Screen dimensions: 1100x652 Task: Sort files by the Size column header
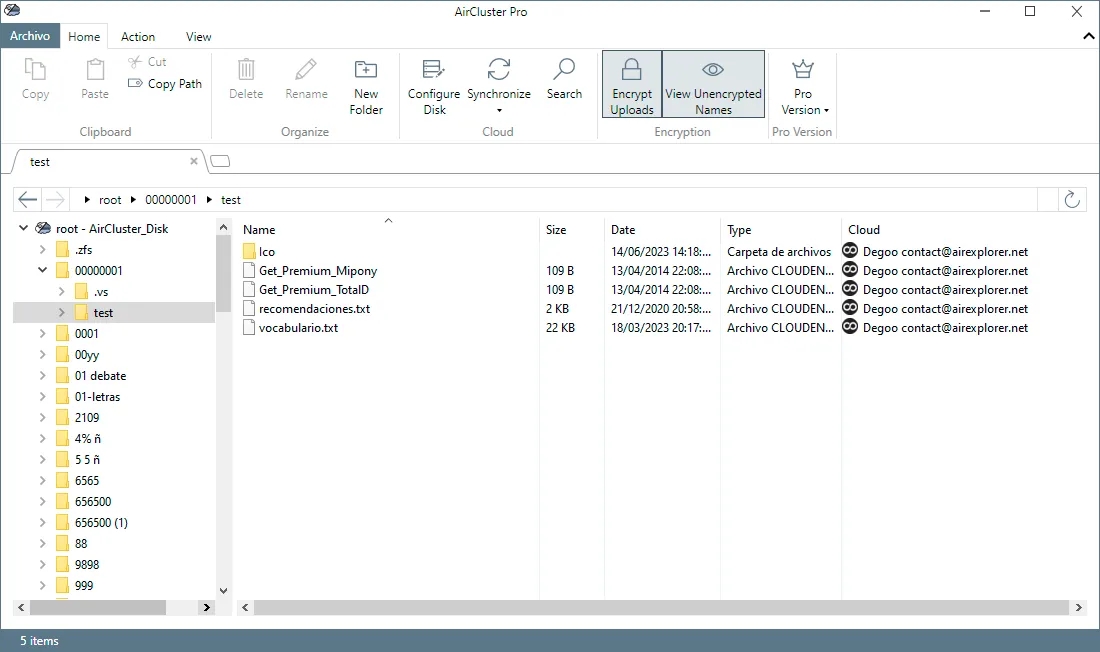point(556,229)
